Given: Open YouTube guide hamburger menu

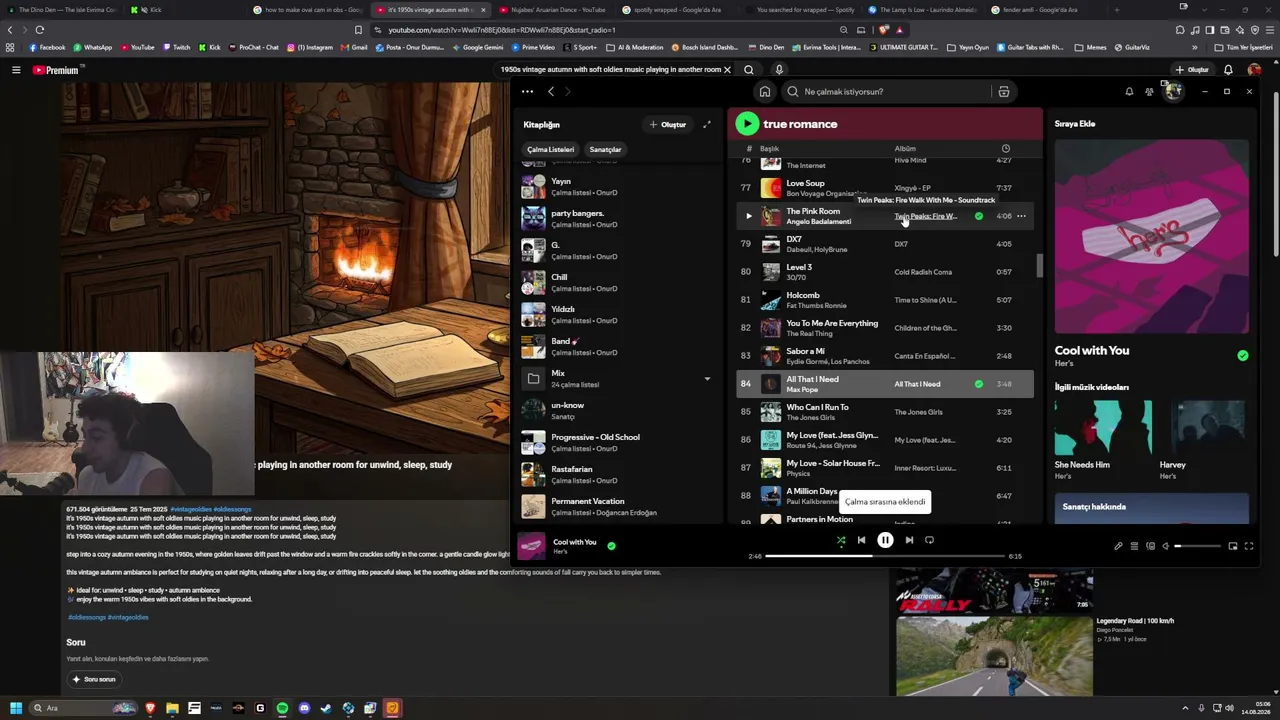Looking at the screenshot, I should click(16, 70).
